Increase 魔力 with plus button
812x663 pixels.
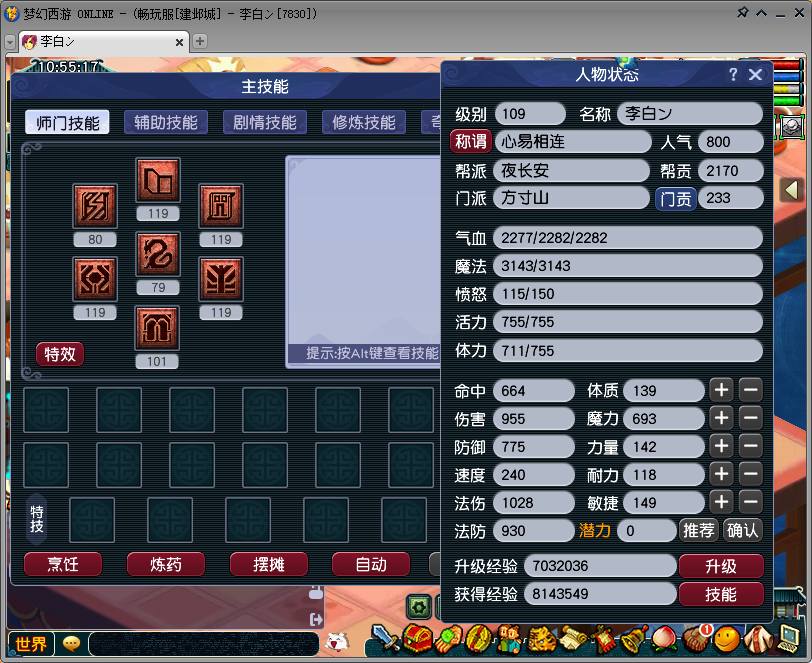(721, 418)
